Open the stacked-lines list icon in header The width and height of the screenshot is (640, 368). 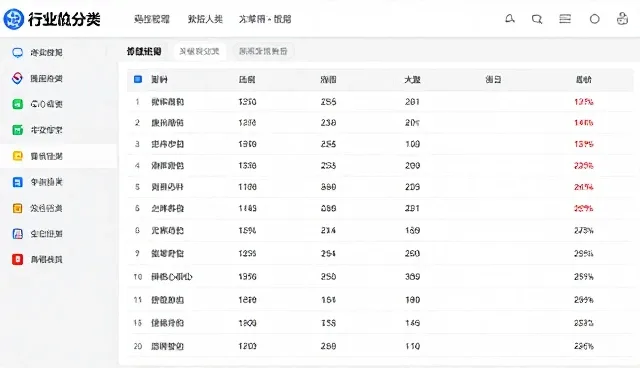click(x=565, y=19)
